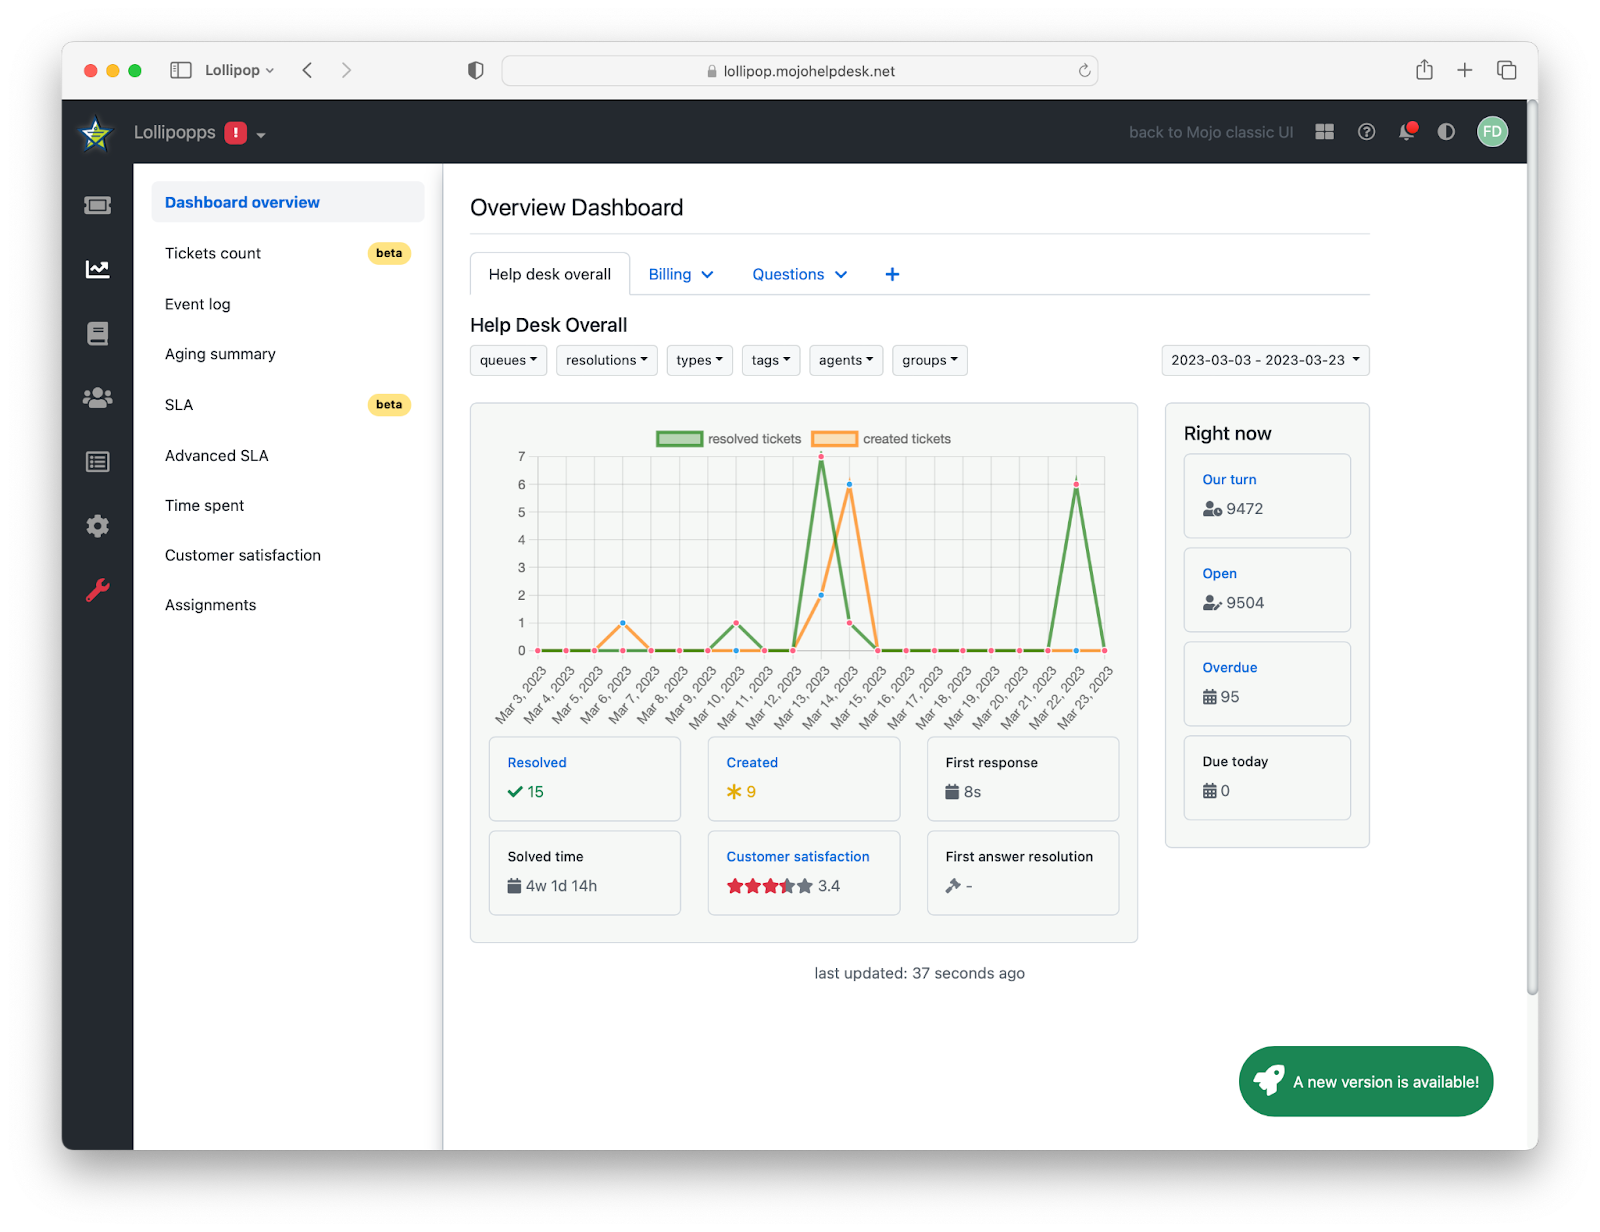Open the settings gear icon in sidebar
The height and width of the screenshot is (1232, 1600).
97,526
